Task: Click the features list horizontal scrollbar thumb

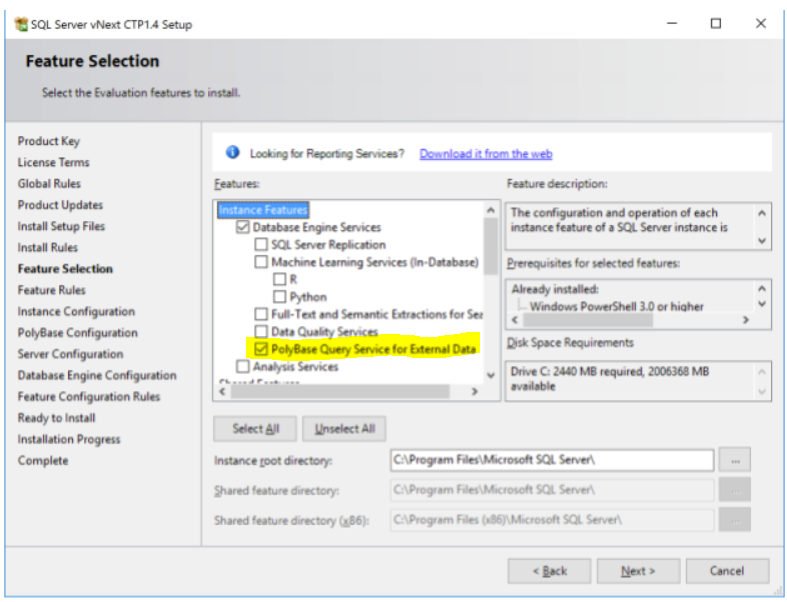Action: [340, 391]
